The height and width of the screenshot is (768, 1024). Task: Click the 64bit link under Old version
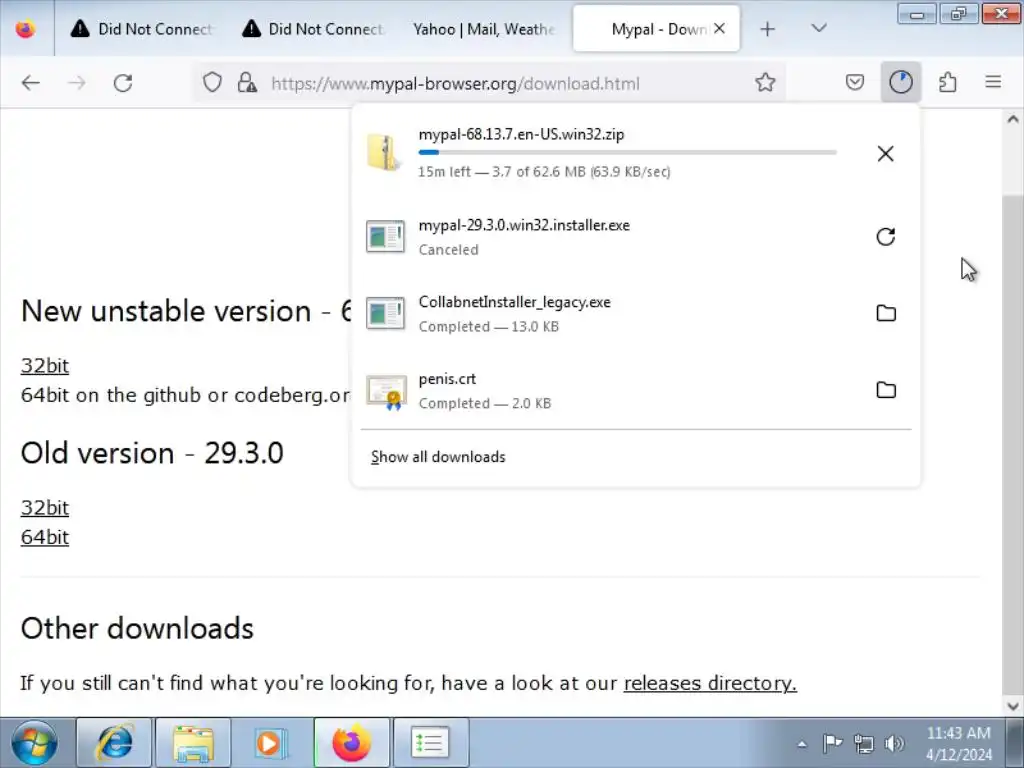44,537
